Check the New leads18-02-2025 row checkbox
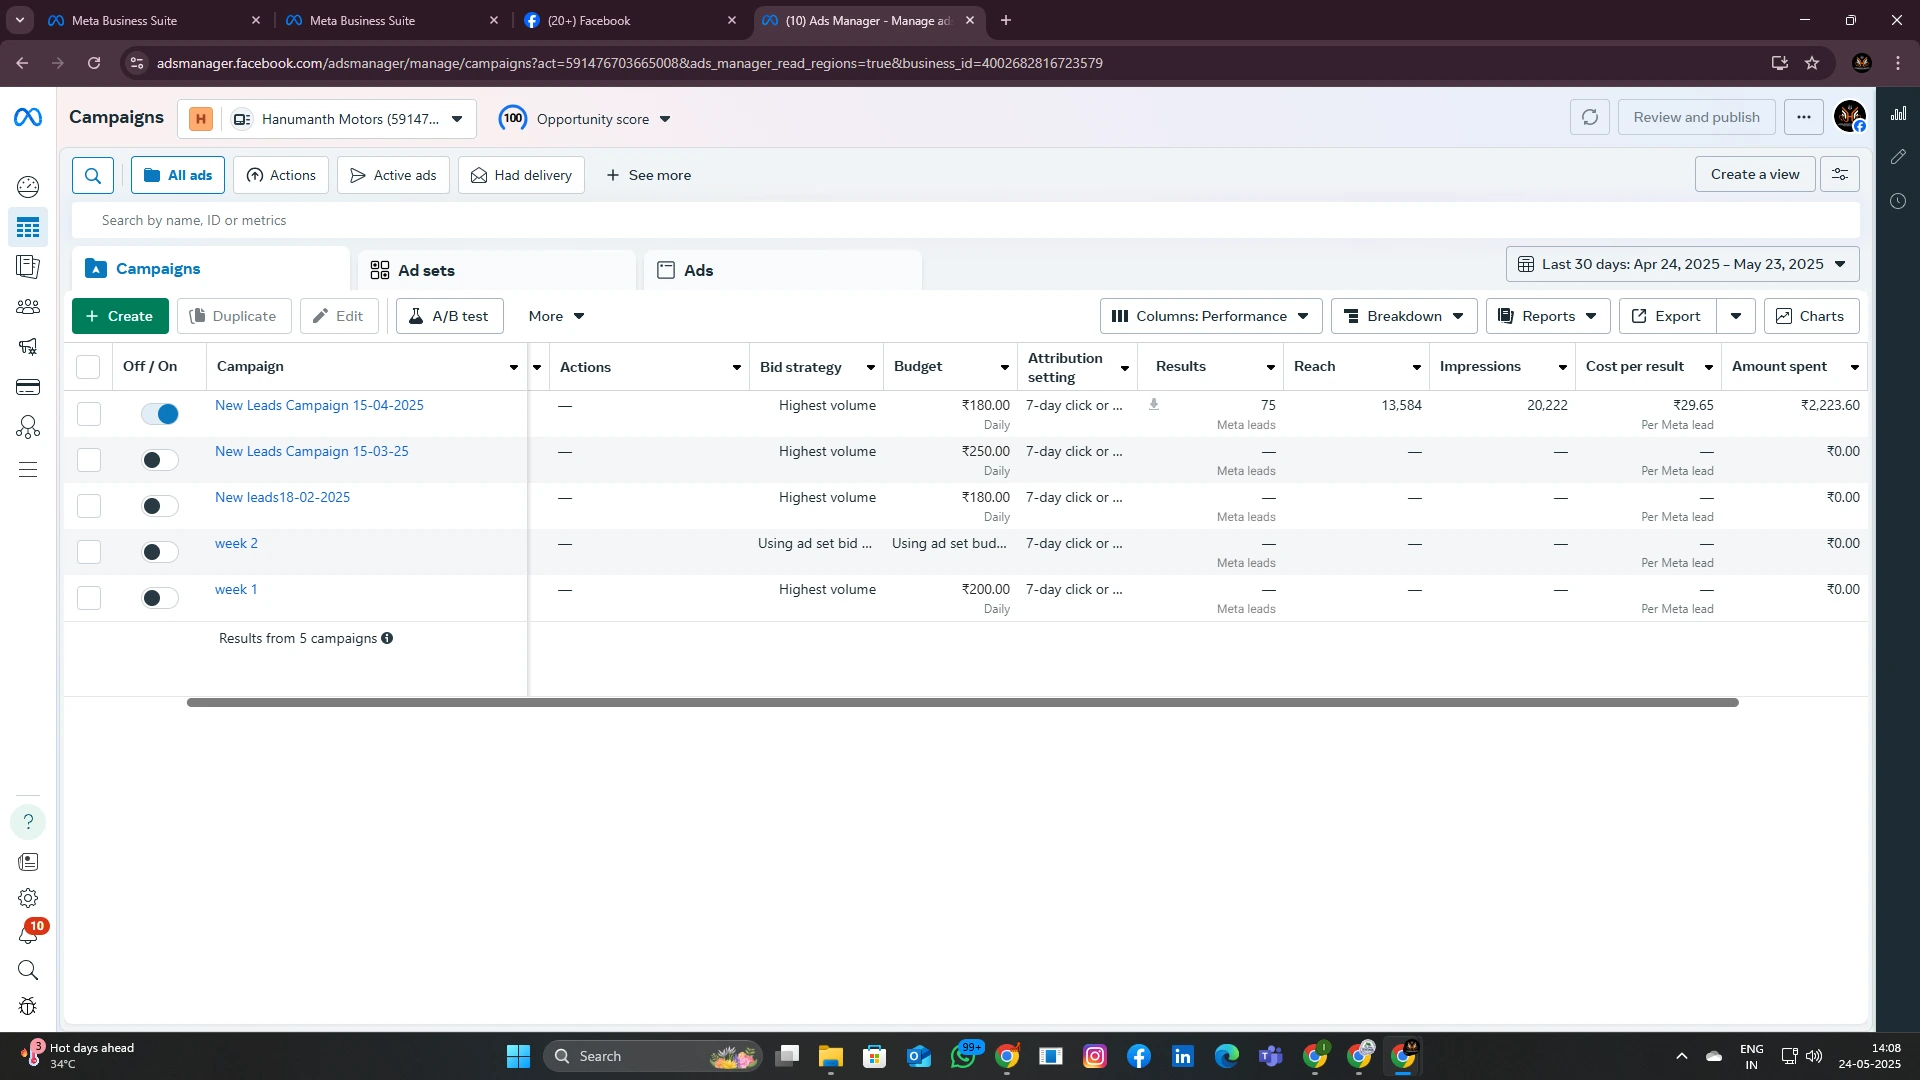Viewport: 1920px width, 1080px height. pos(89,506)
